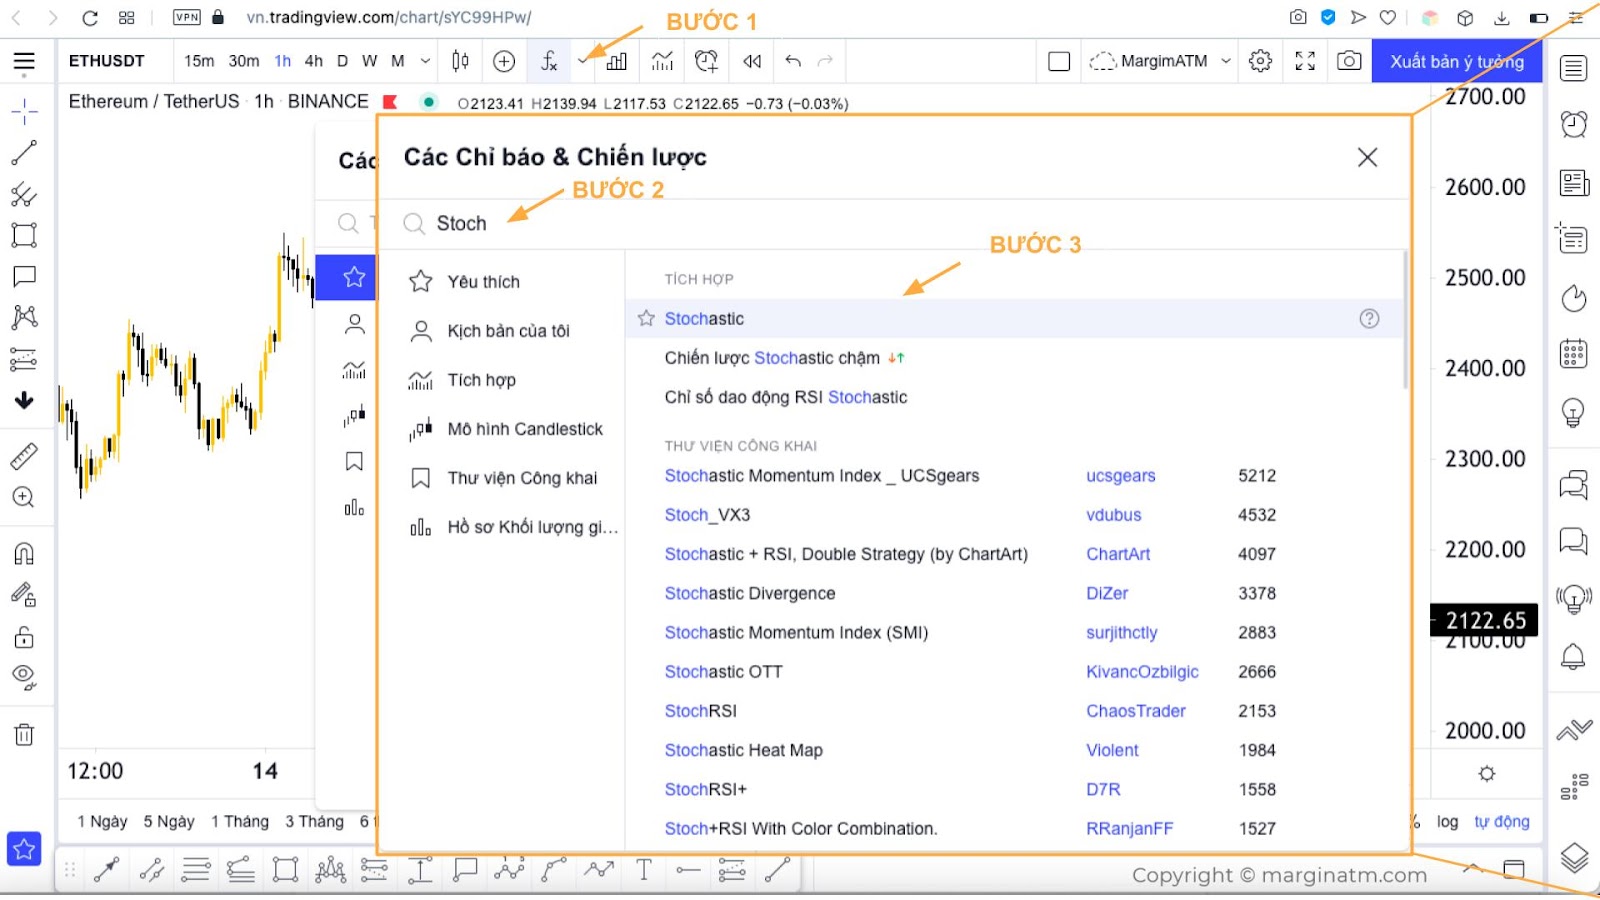The image size is (1600, 900).
Task: Select the Kịch bản của tôi category
Action: pyautogui.click(x=500, y=331)
